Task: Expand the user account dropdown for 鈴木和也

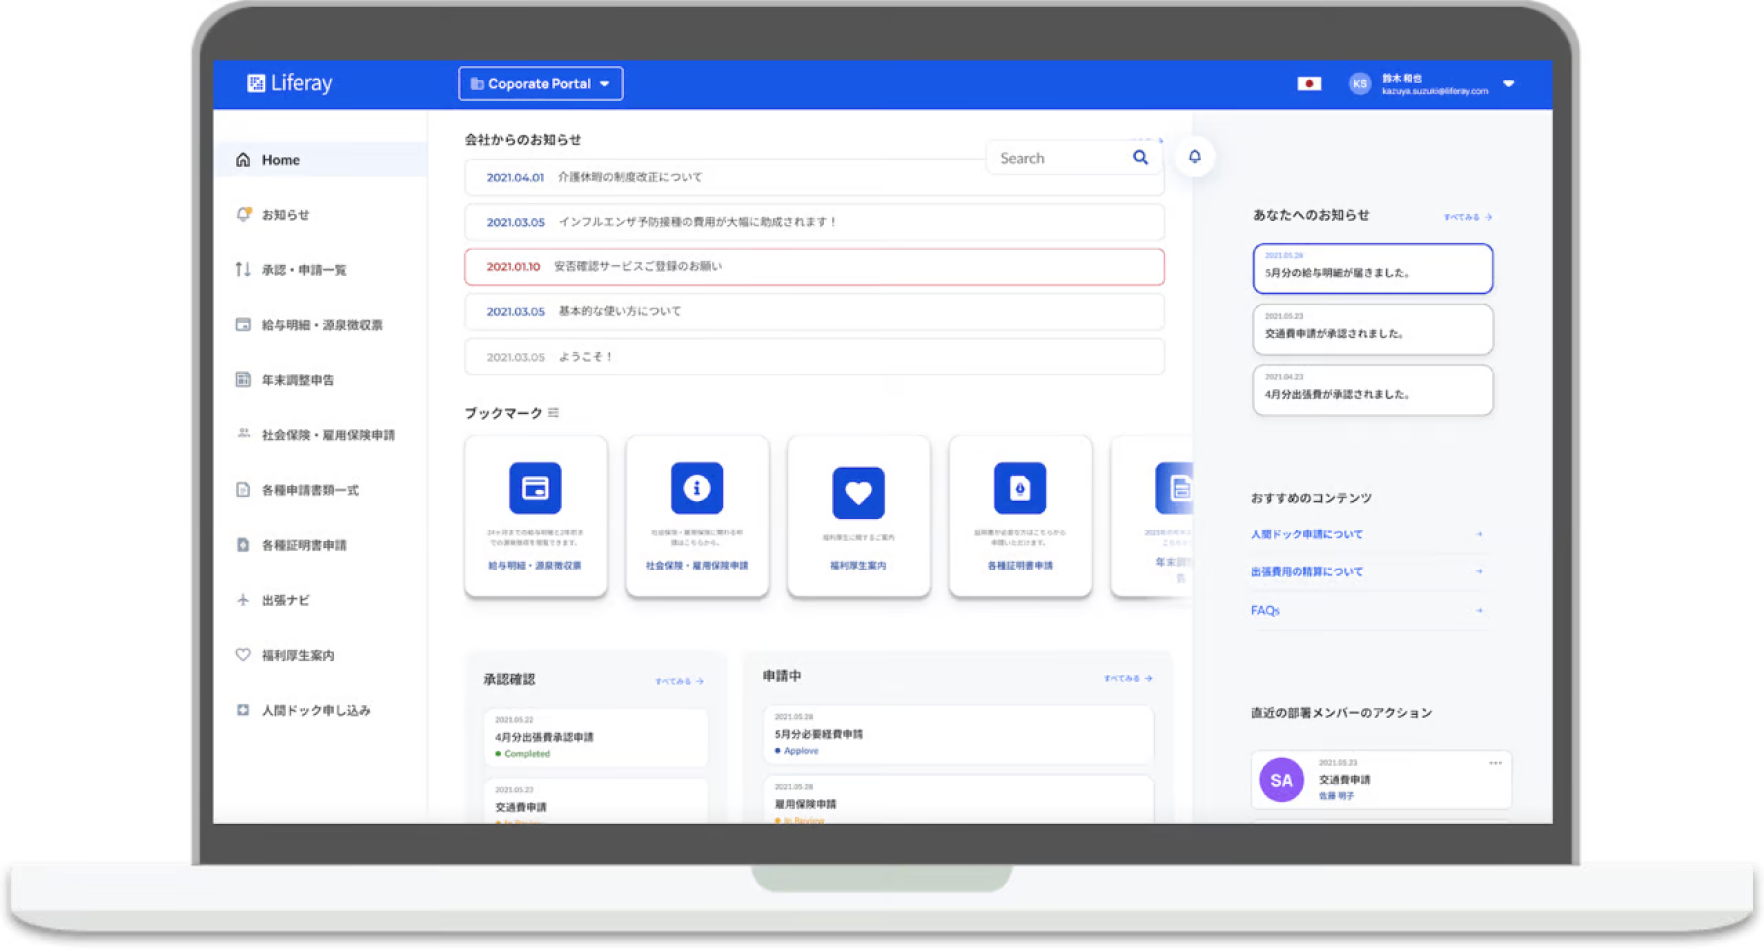Action: coord(1509,84)
